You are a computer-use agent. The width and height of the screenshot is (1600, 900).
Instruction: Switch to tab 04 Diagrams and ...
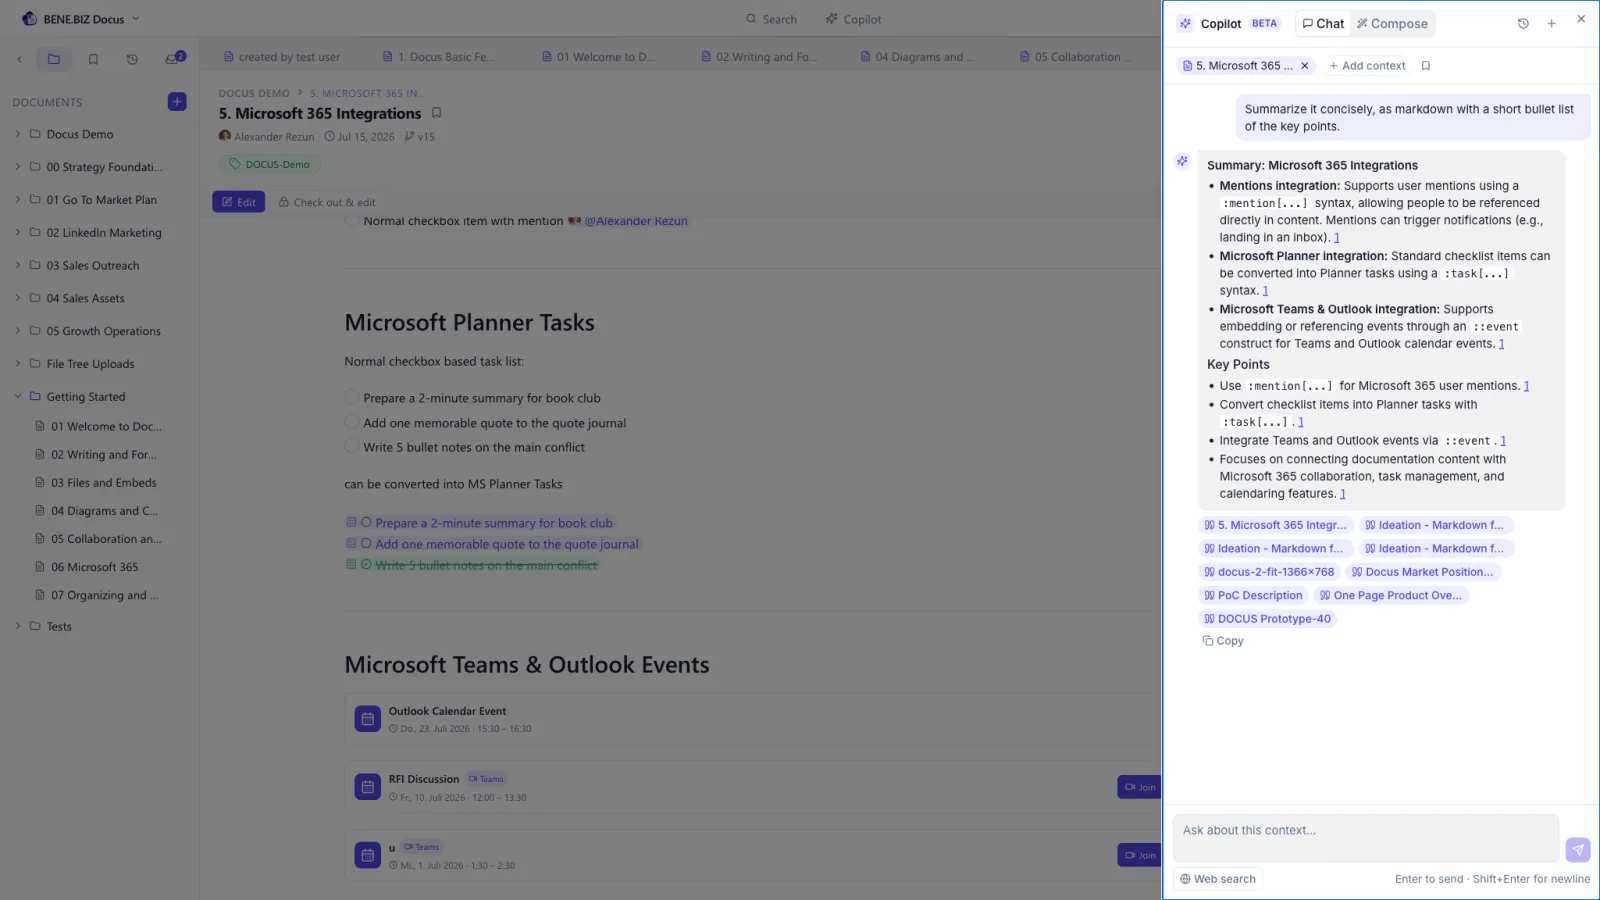(x=917, y=57)
